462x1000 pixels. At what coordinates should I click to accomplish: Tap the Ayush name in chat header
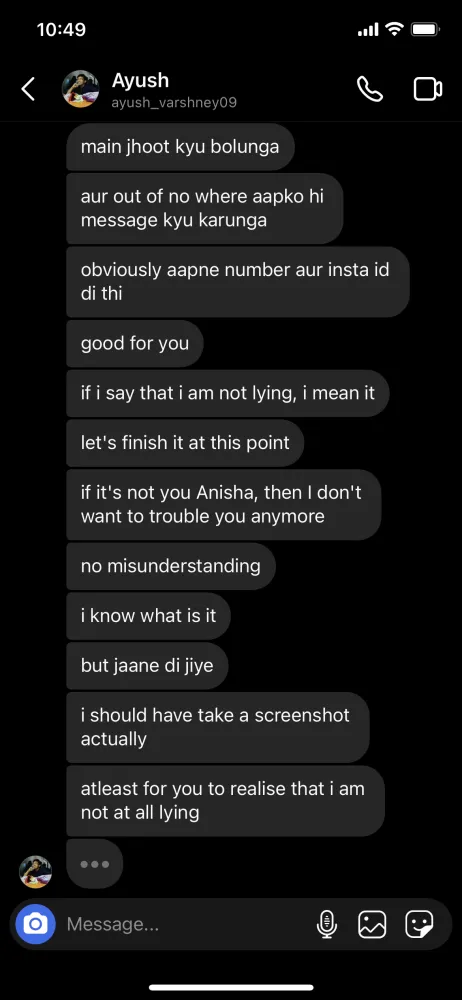pos(140,80)
